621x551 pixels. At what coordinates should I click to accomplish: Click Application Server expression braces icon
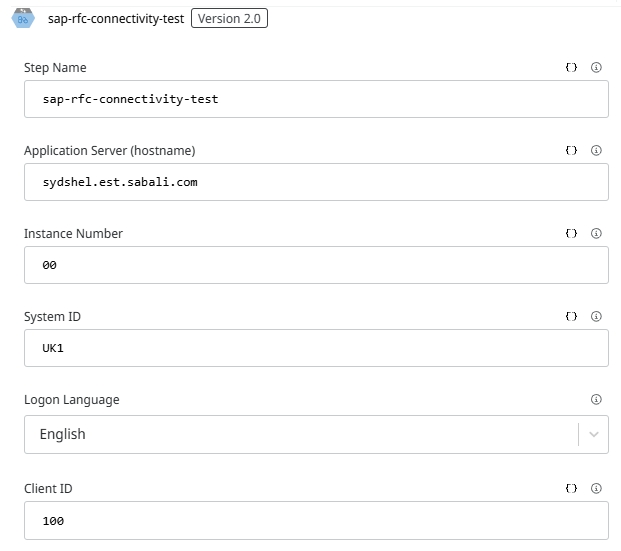pos(571,151)
